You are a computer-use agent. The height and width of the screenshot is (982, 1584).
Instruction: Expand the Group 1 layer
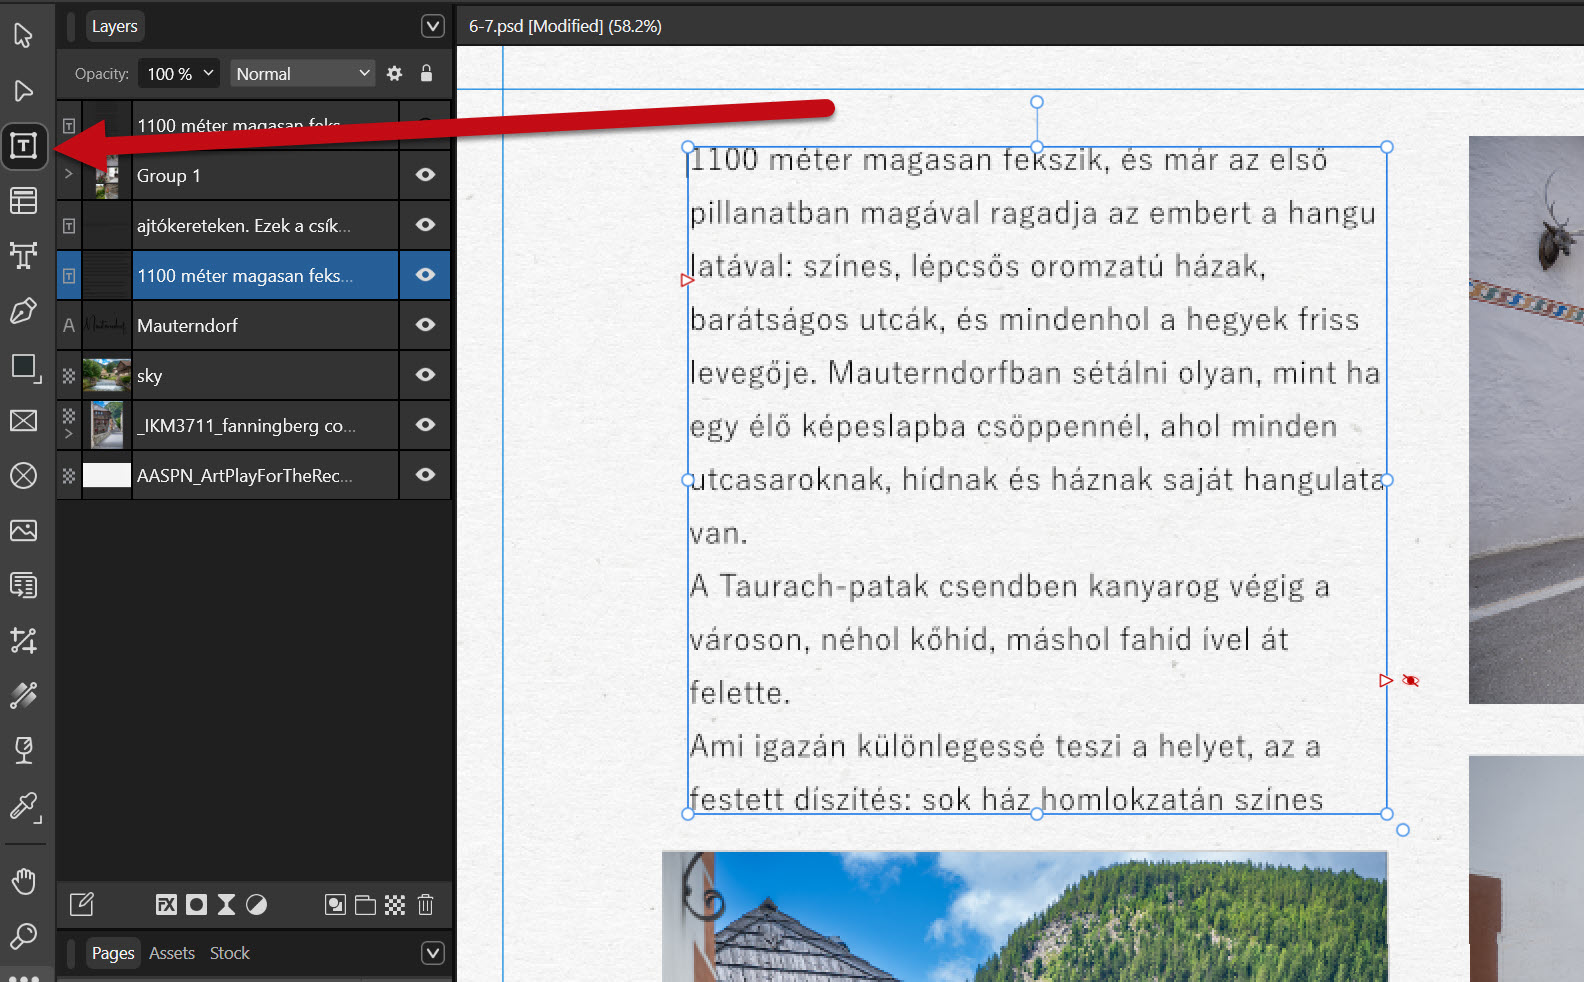[68, 175]
